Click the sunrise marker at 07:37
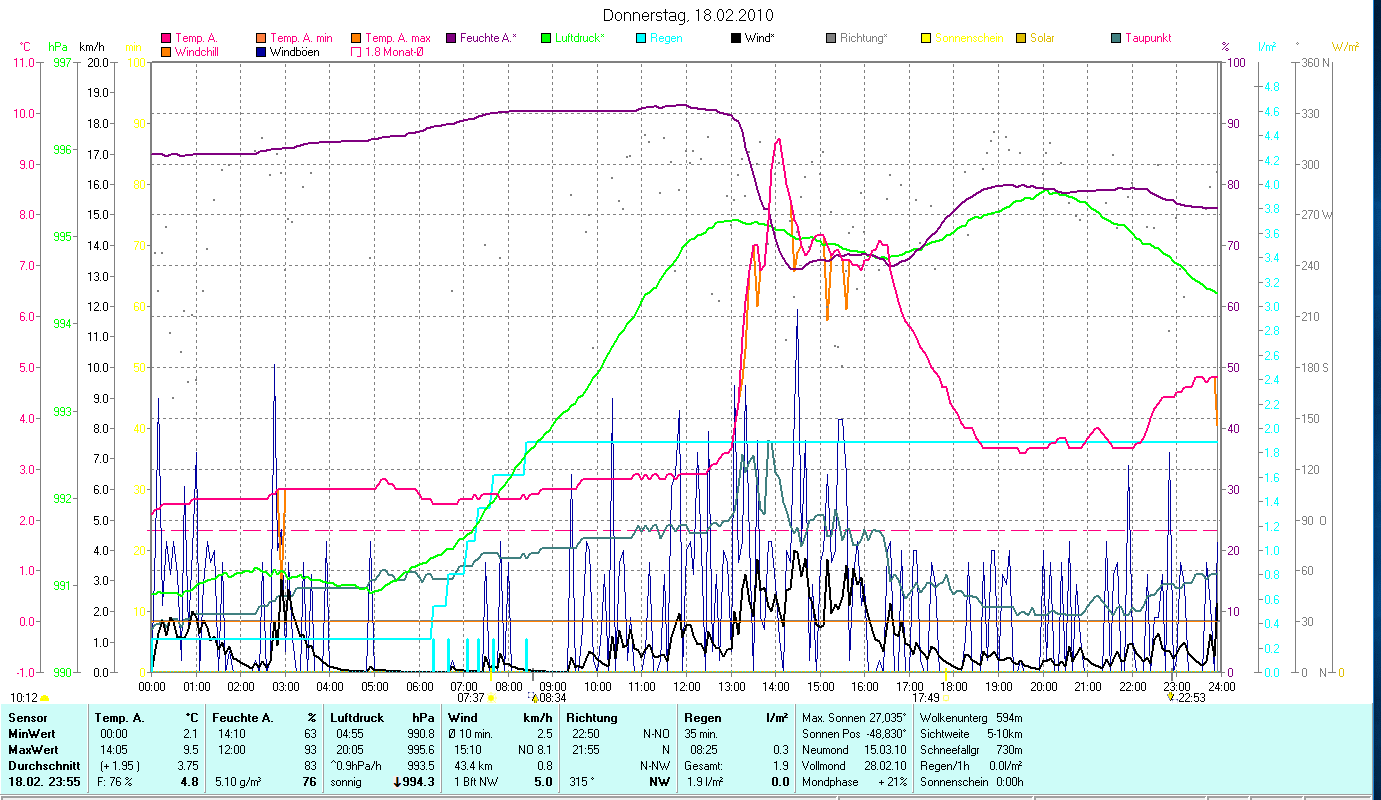 (x=490, y=698)
